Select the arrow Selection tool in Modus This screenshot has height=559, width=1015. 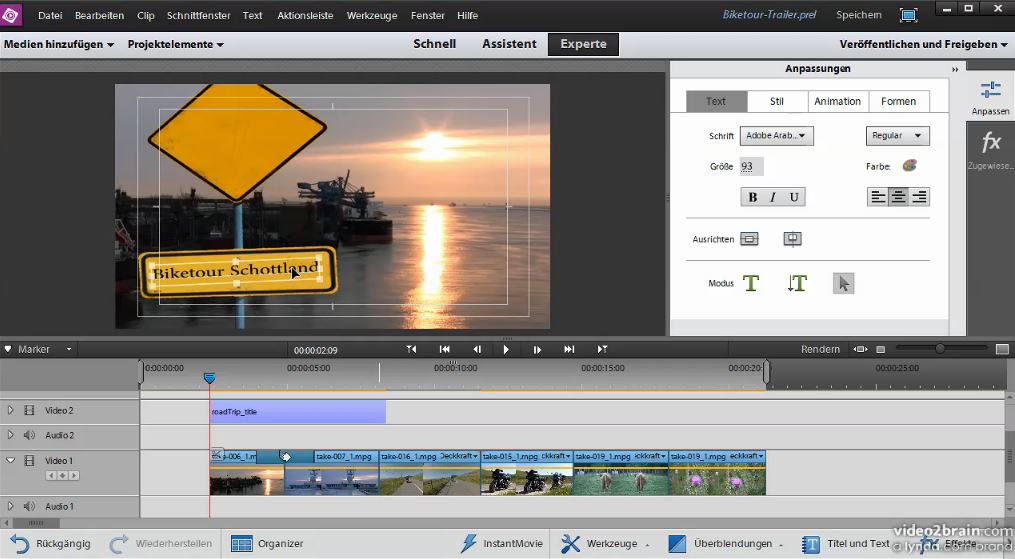click(x=843, y=283)
